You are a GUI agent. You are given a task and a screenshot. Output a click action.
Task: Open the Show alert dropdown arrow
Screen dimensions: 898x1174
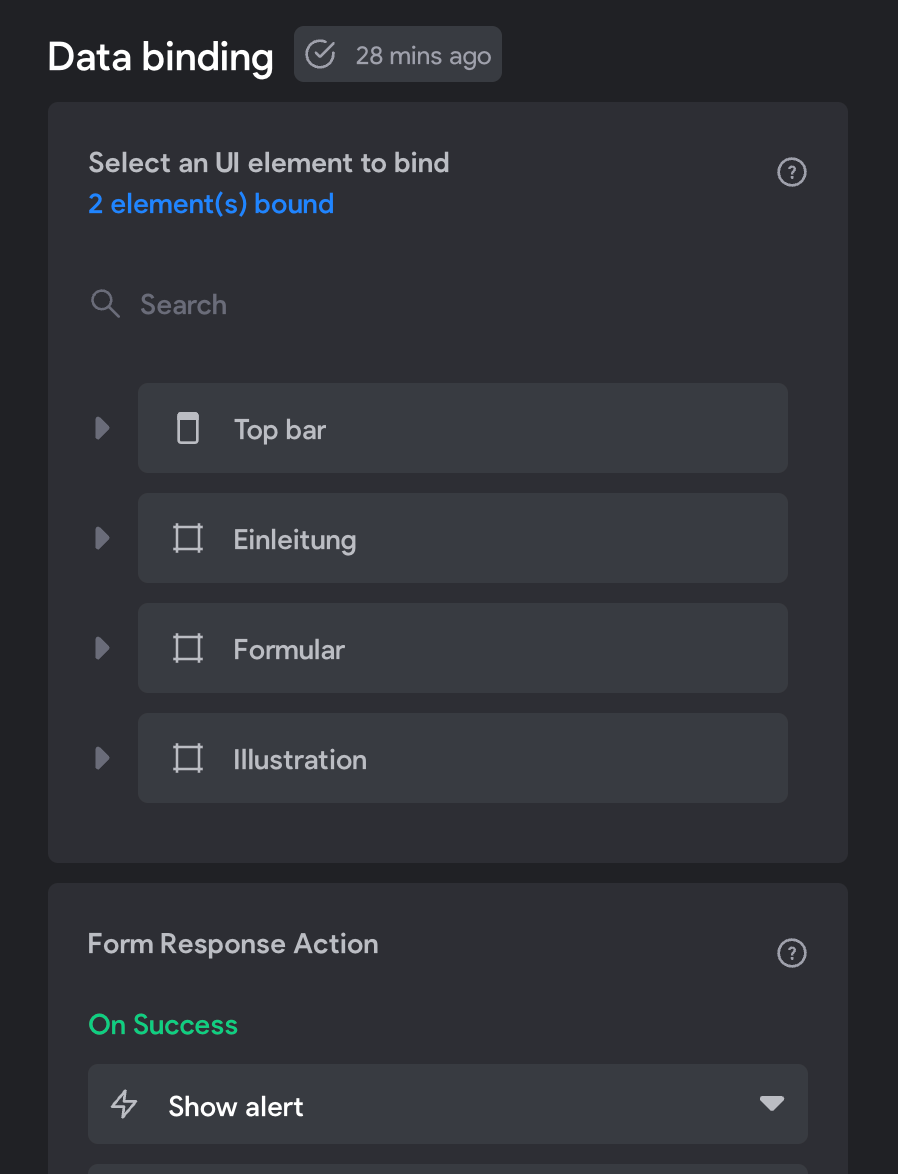[771, 1103]
